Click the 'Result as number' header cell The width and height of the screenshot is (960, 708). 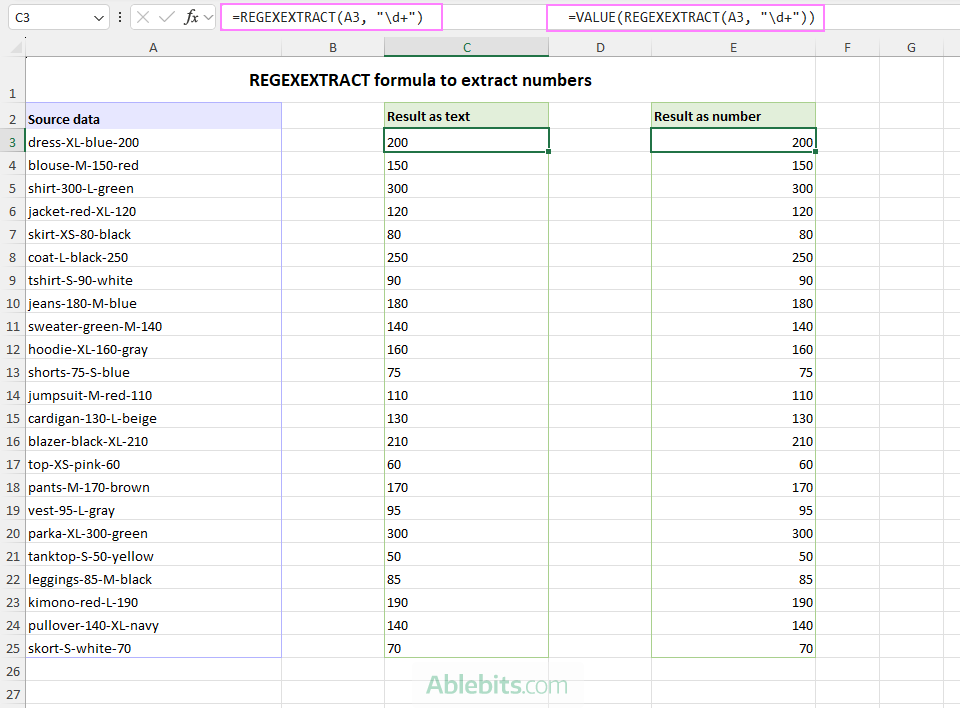733,116
